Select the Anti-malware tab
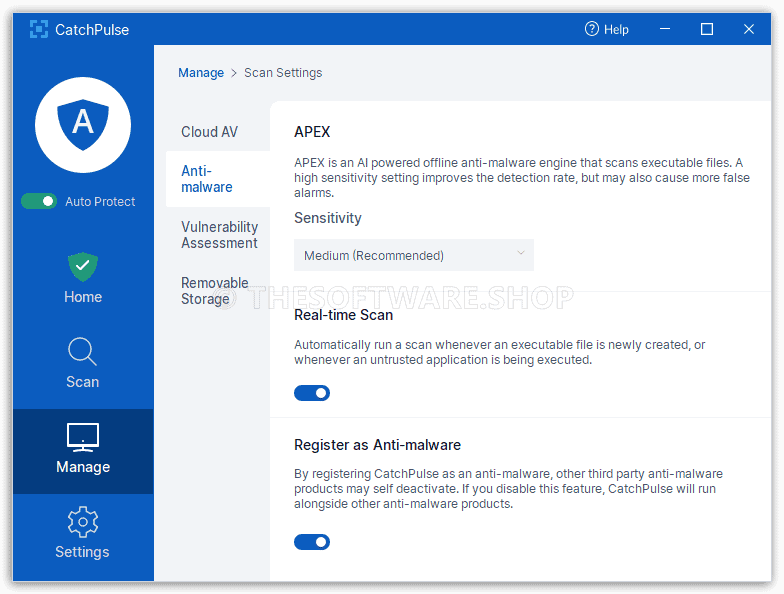 click(218, 179)
